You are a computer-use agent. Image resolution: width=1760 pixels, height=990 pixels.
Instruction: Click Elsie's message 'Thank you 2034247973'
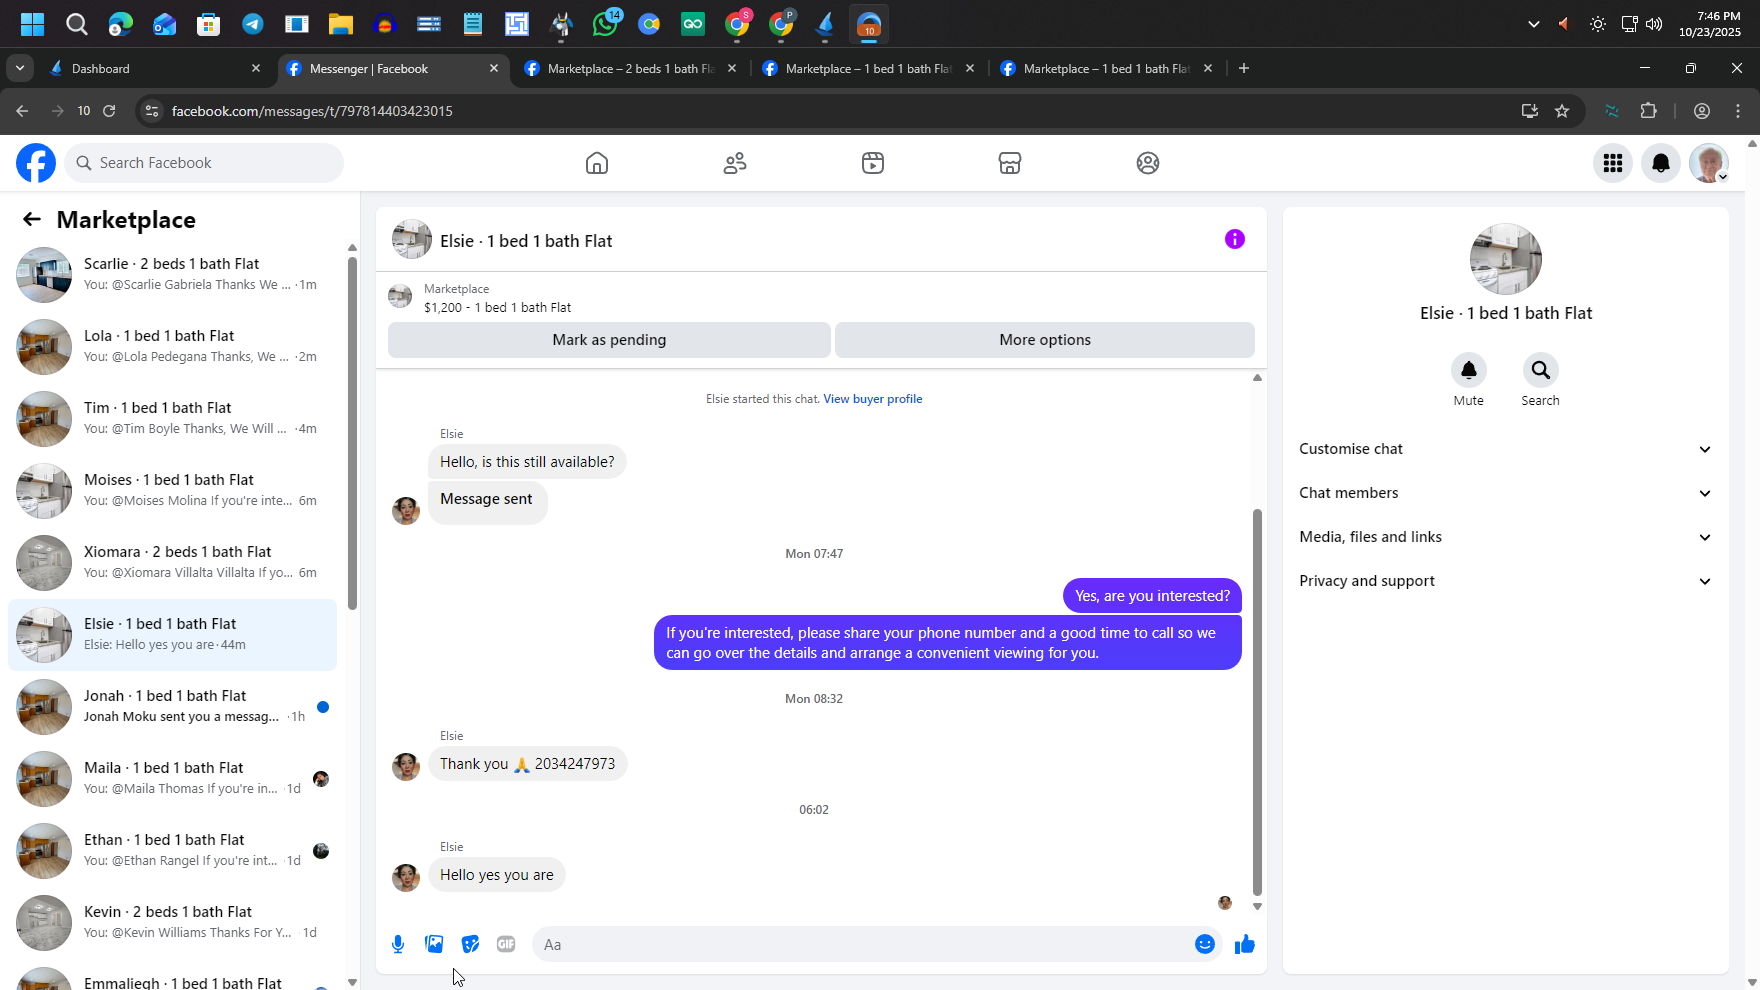(527, 764)
